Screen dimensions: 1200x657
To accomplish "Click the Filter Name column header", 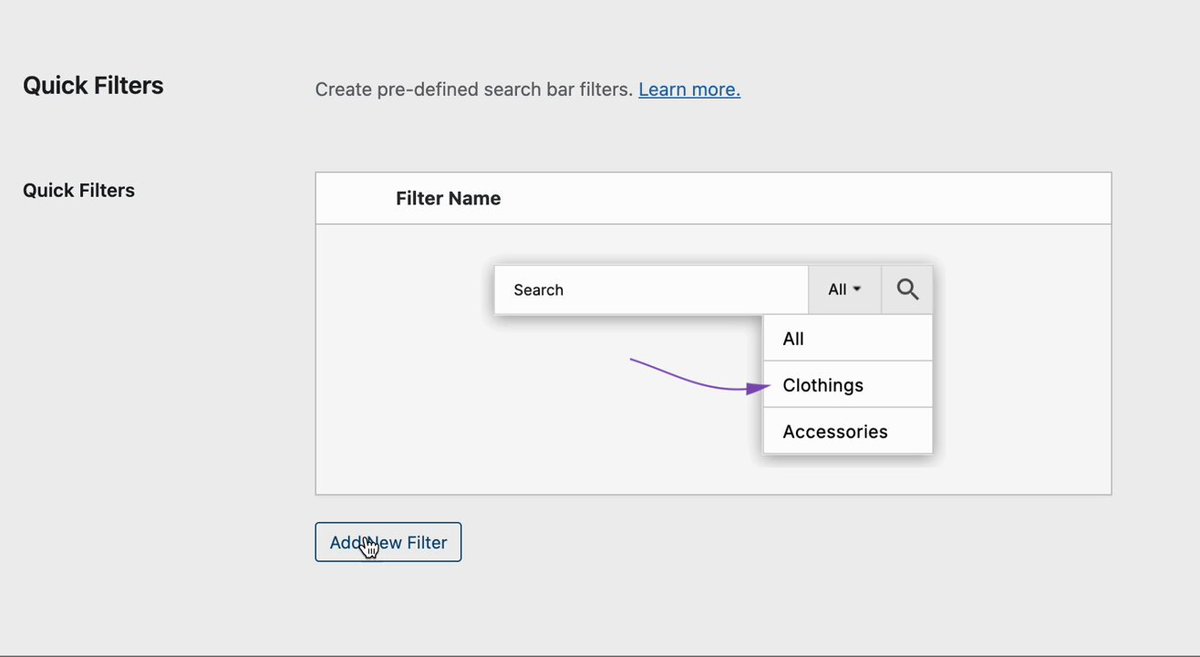I will (448, 198).
